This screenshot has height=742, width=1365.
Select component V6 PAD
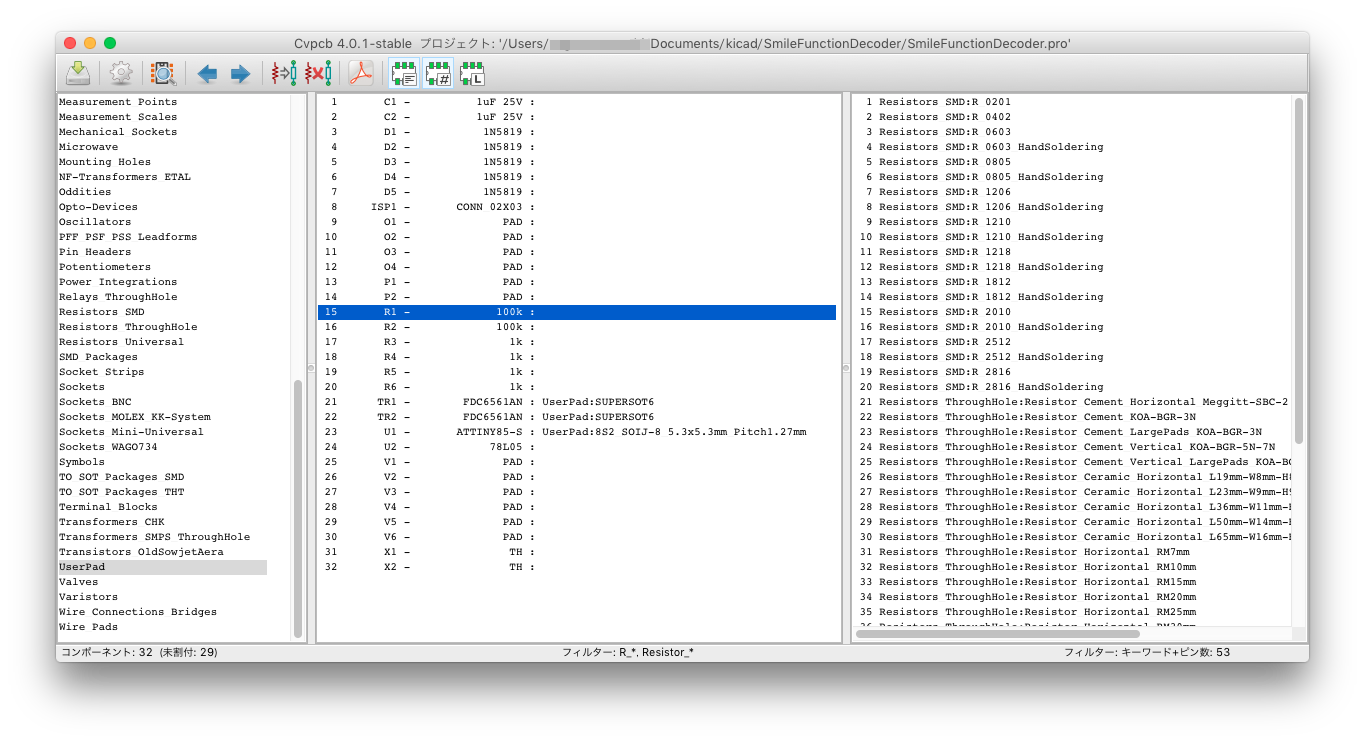(577, 537)
